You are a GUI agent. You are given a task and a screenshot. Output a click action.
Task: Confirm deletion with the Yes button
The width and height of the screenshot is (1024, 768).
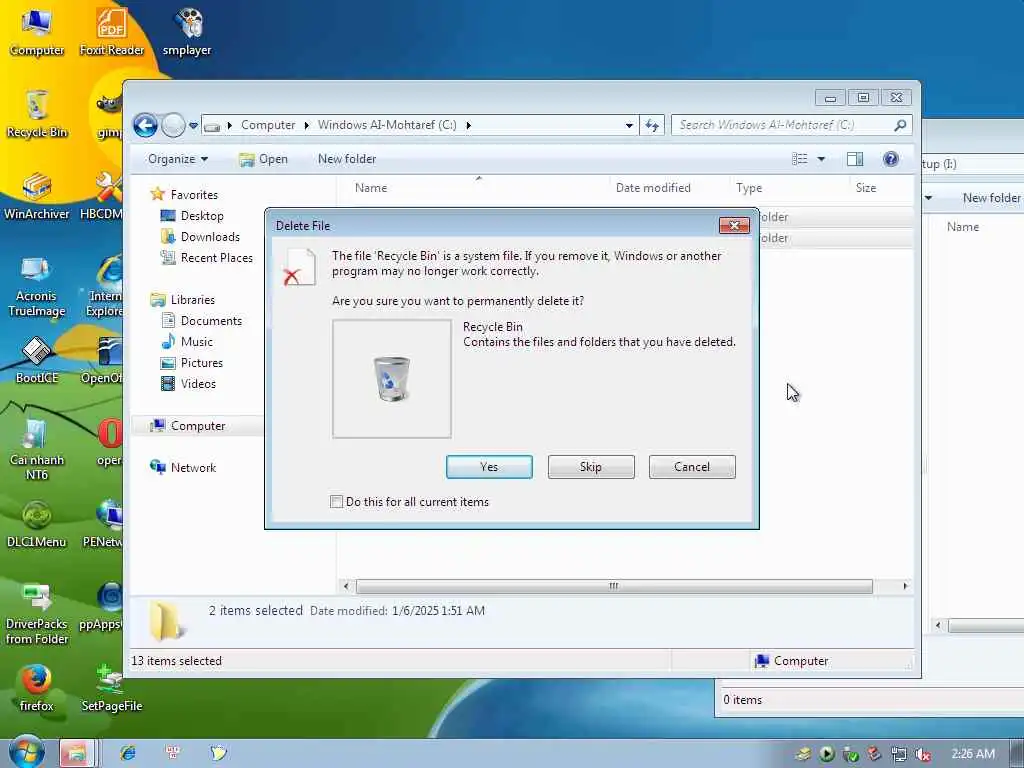[488, 467]
